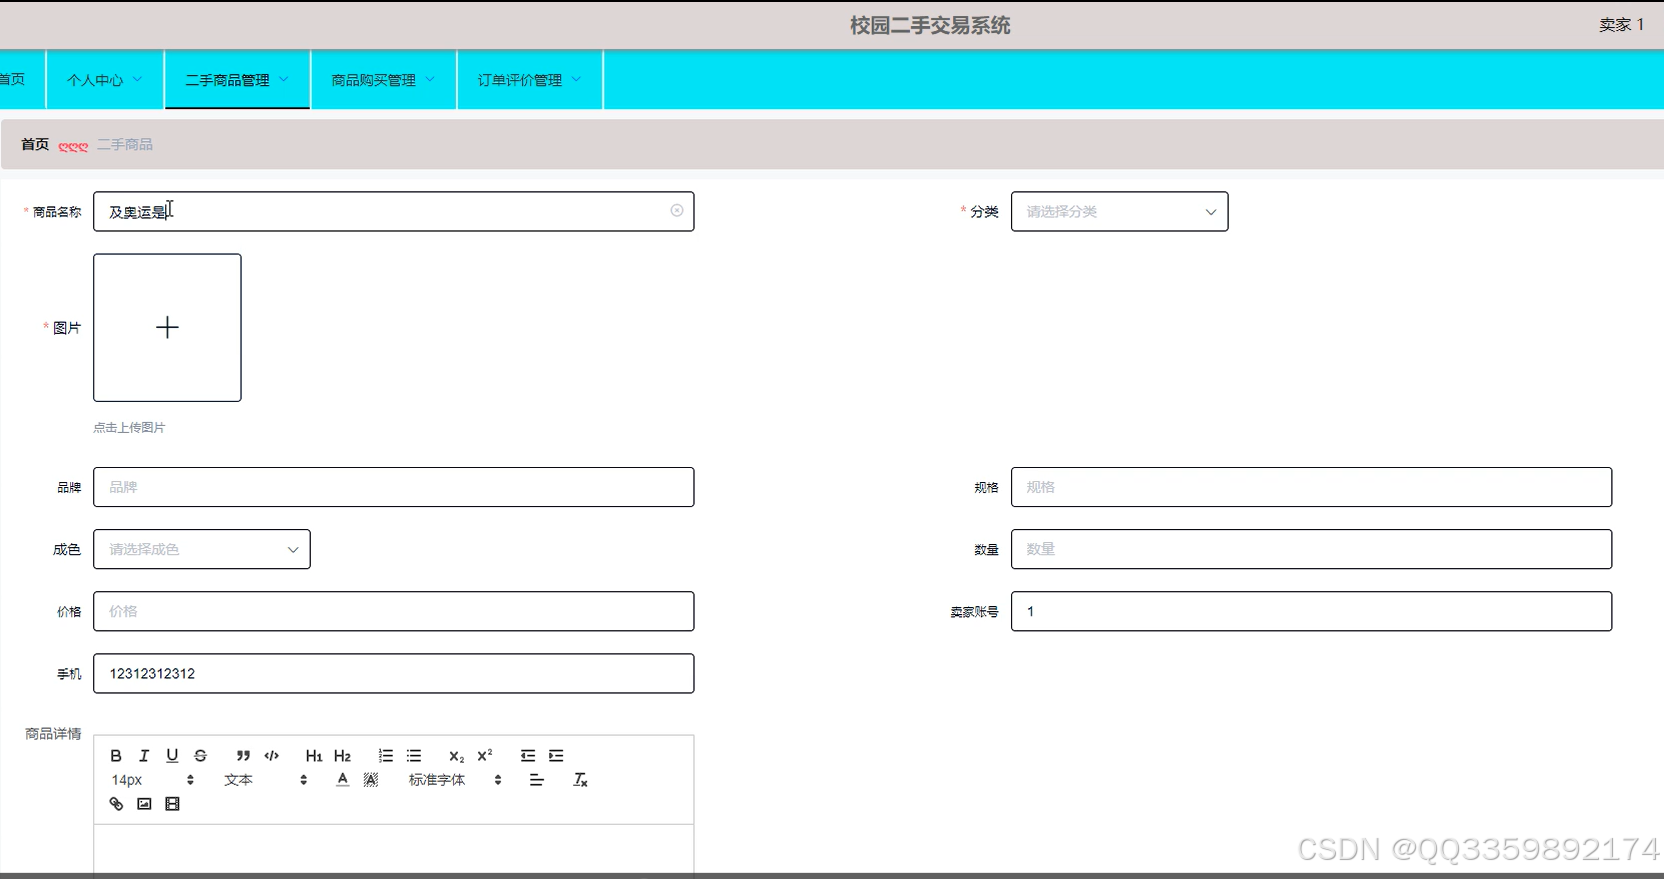
Task: Focus the 规格 input field
Action: point(1311,487)
